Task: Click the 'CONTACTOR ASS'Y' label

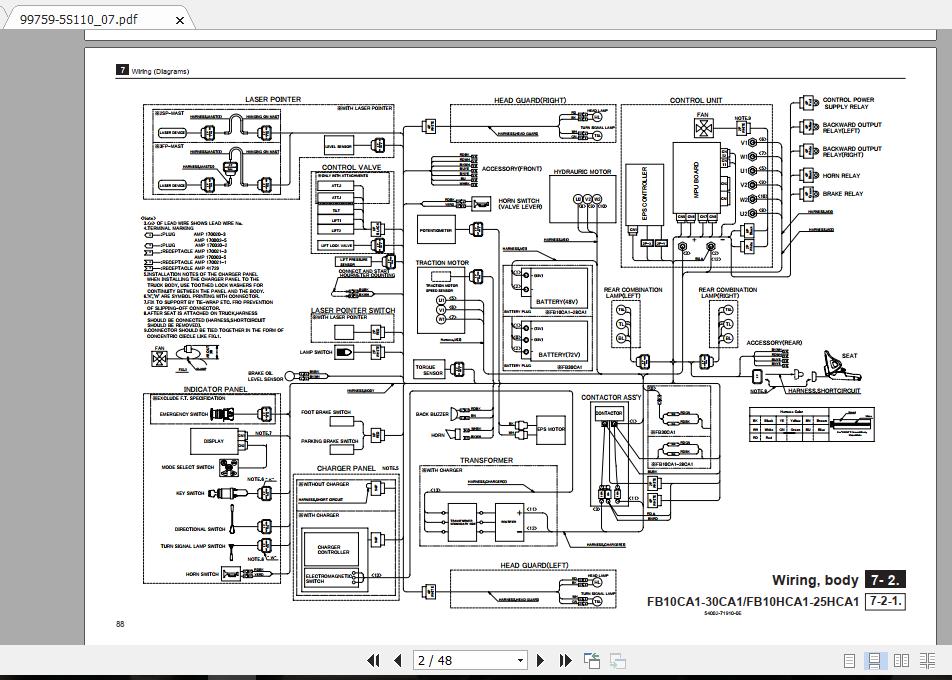Action: tap(611, 397)
